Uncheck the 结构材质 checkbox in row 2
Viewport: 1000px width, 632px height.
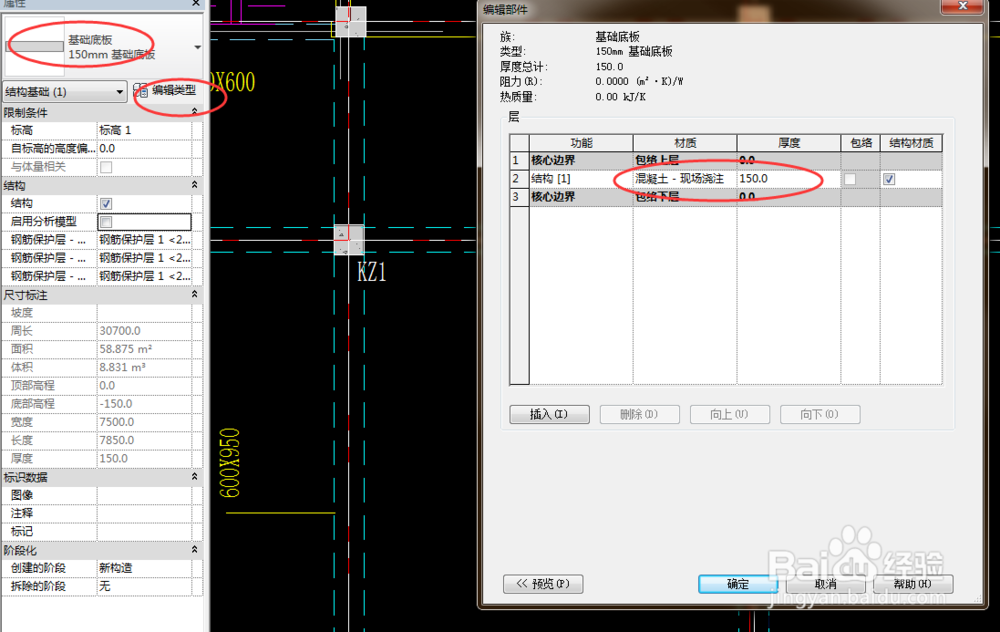pyautogui.click(x=889, y=179)
